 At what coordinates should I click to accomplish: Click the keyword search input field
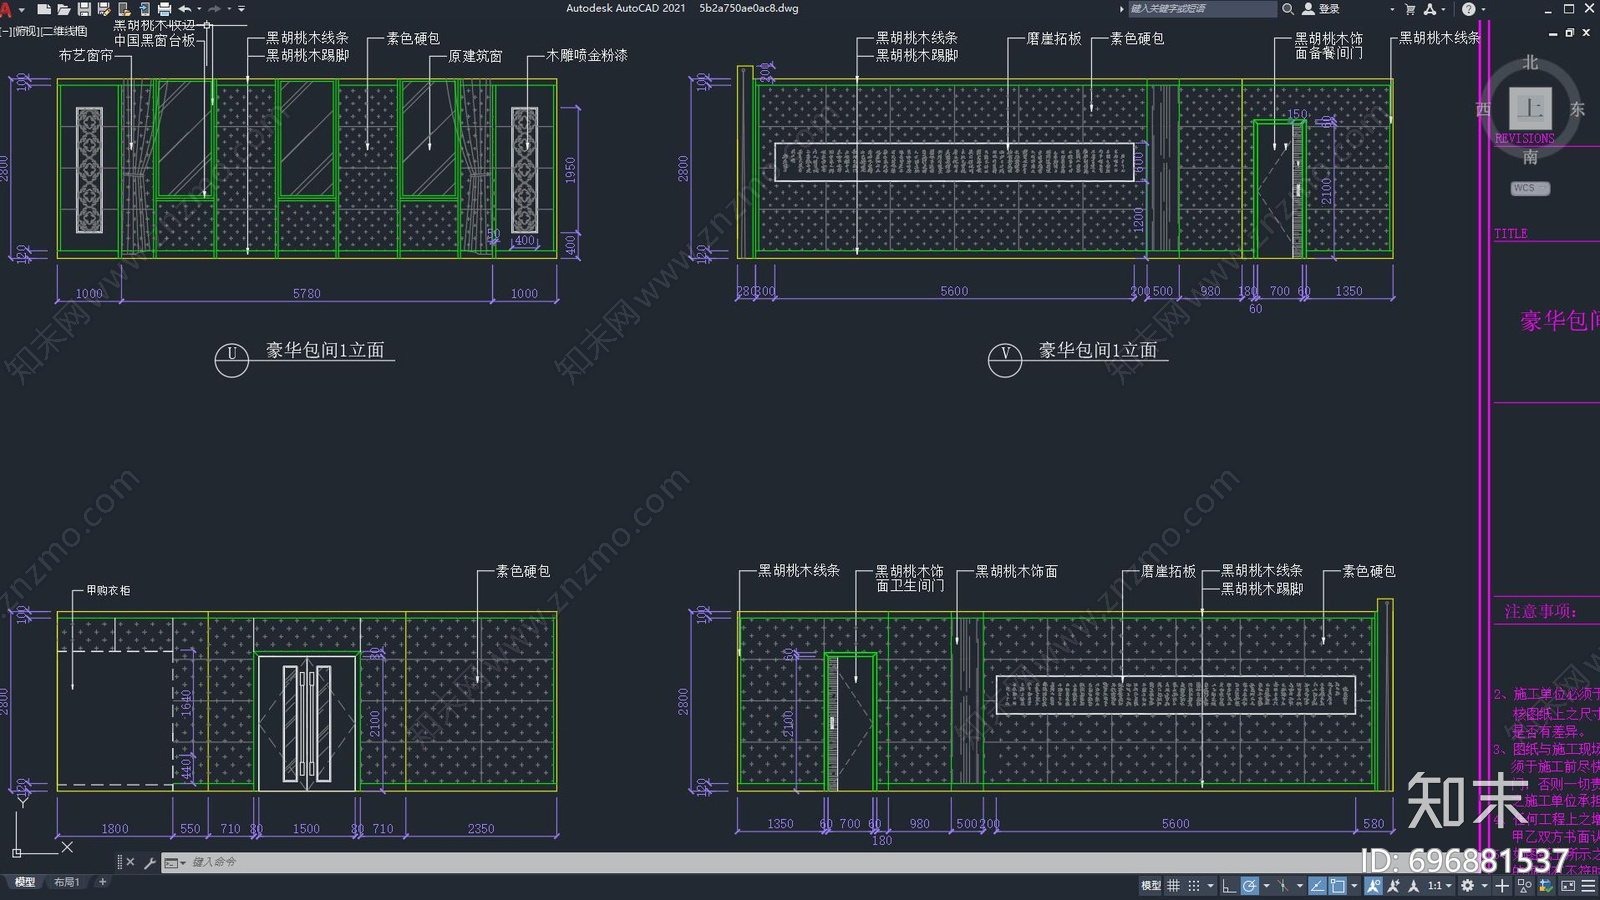(1202, 9)
